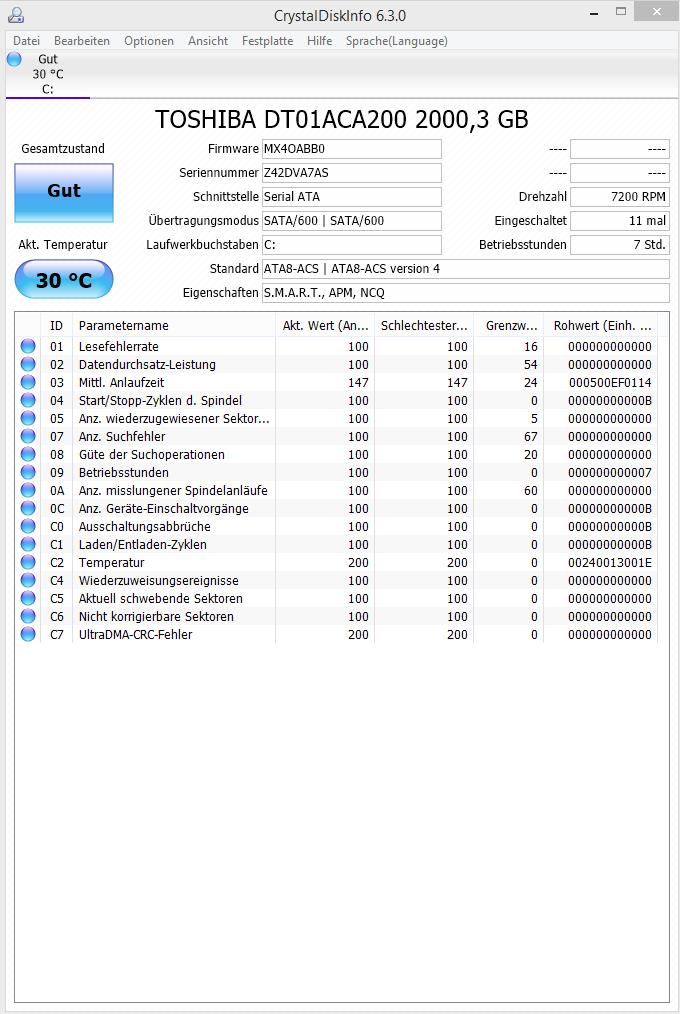Viewport: 680px width, 1014px height.
Task: Click the Eingeschaltet field 11 mal
Action: coord(620,221)
